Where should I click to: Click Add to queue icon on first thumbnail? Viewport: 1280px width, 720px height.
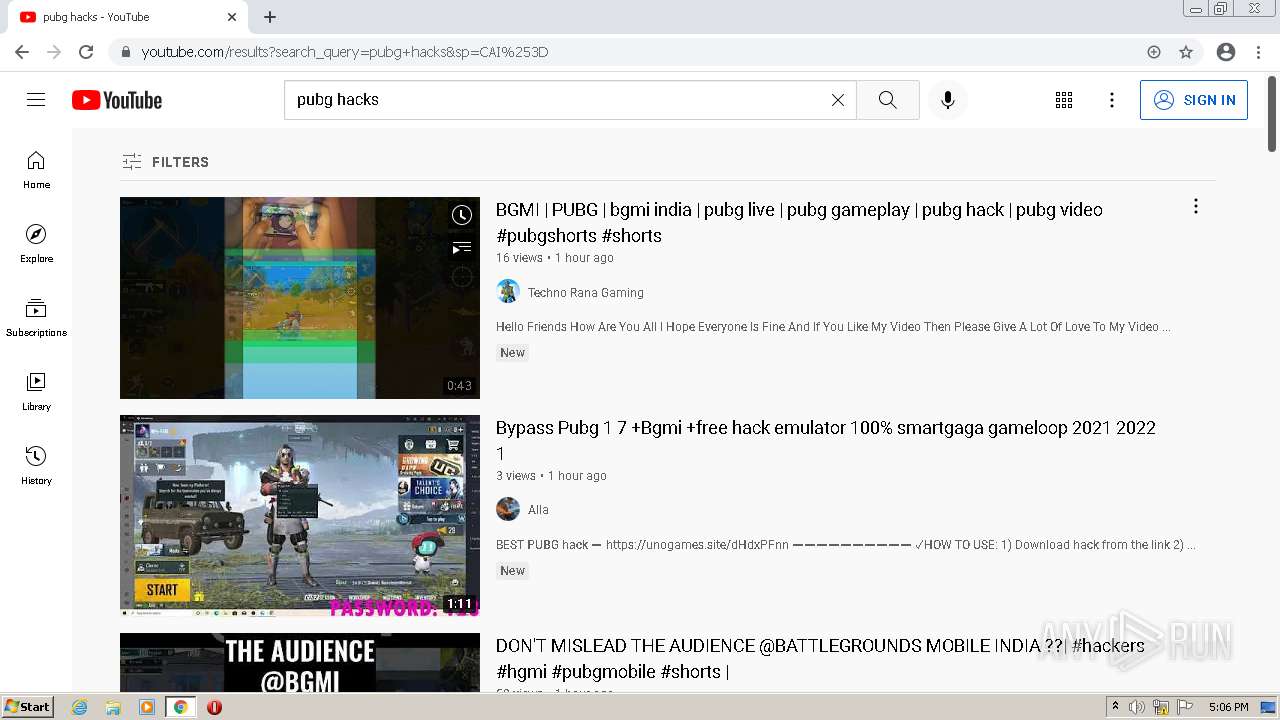[461, 247]
